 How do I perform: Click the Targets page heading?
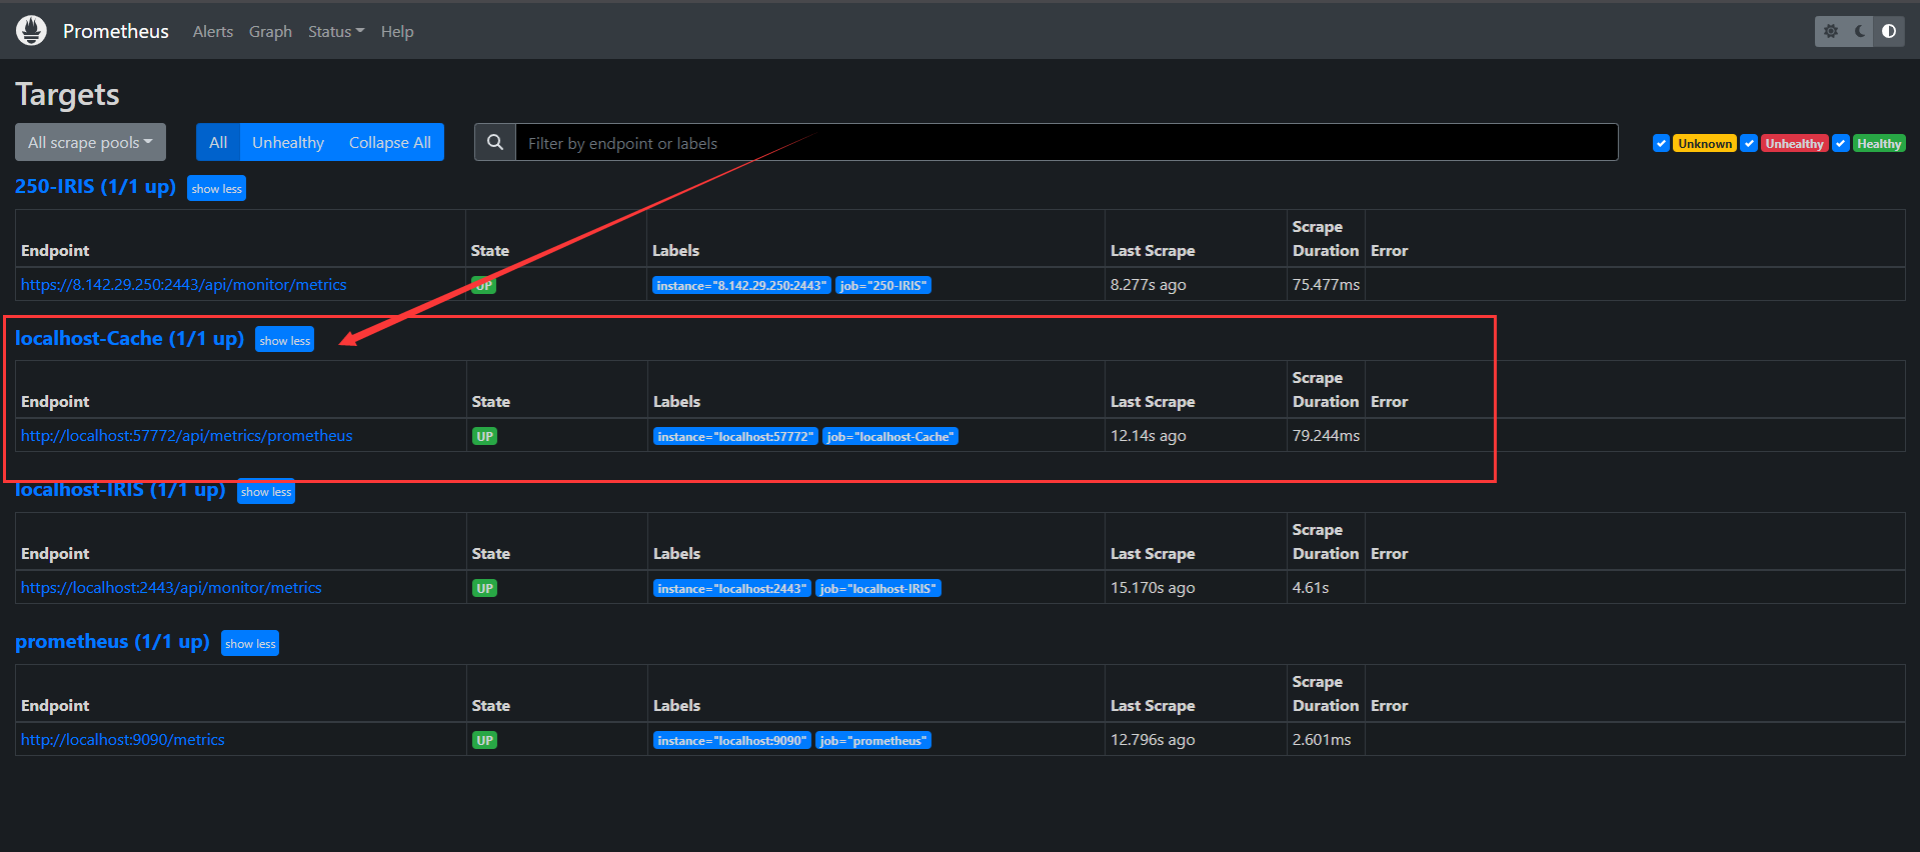[67, 94]
